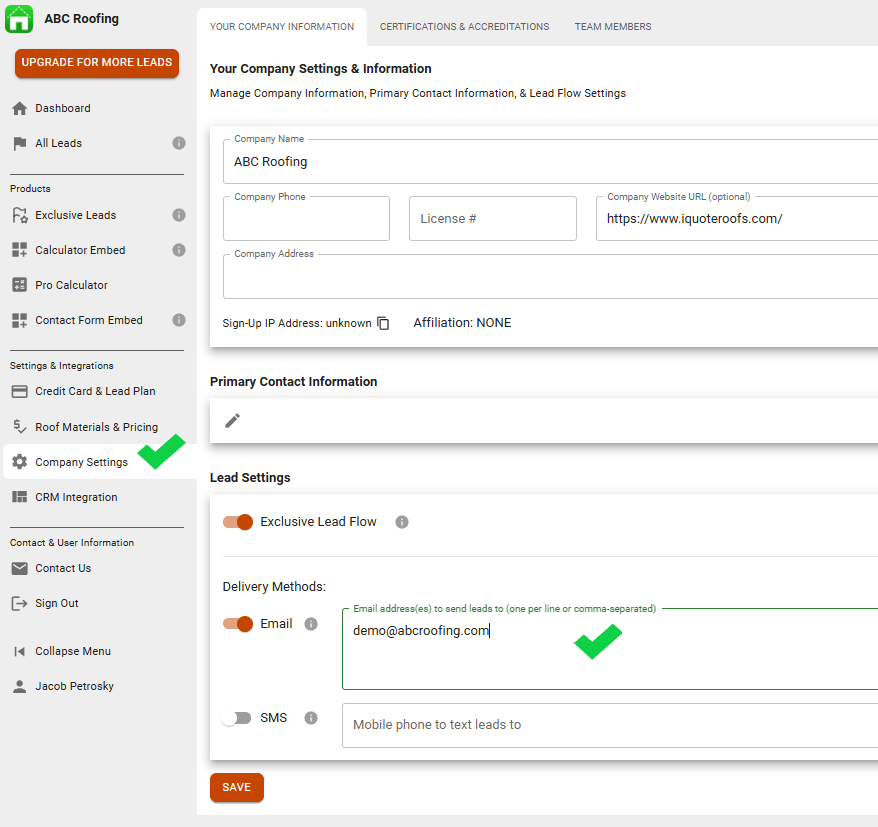This screenshot has height=827, width=878.
Task: Collapse the sidebar menu
Action: click(x=72, y=651)
